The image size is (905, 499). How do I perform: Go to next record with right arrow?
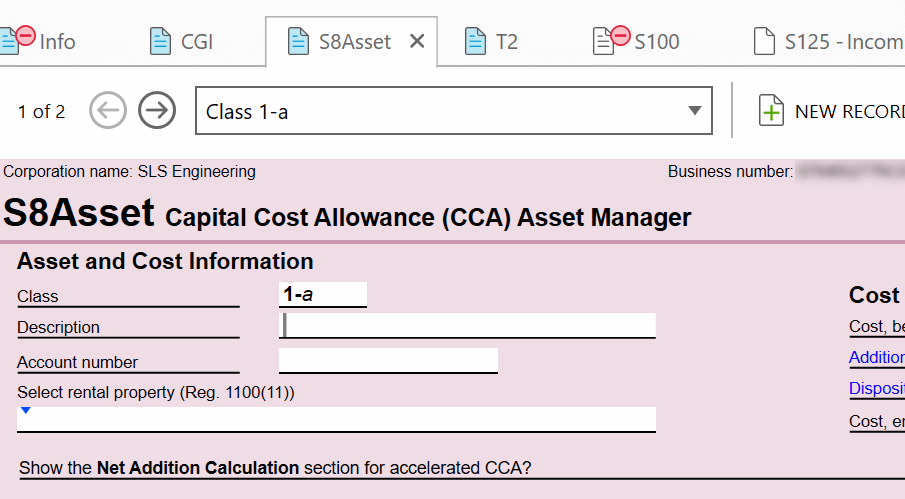(x=157, y=110)
